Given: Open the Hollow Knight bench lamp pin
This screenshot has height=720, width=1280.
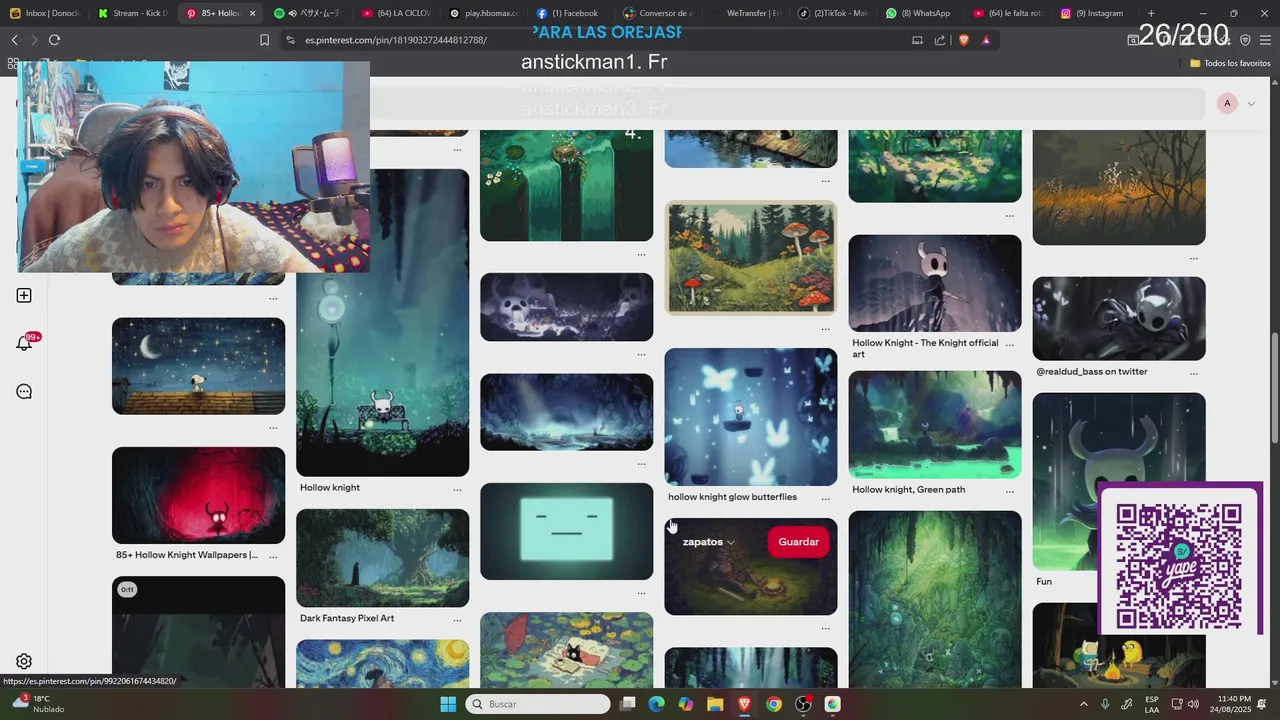Looking at the screenshot, I should tap(382, 322).
